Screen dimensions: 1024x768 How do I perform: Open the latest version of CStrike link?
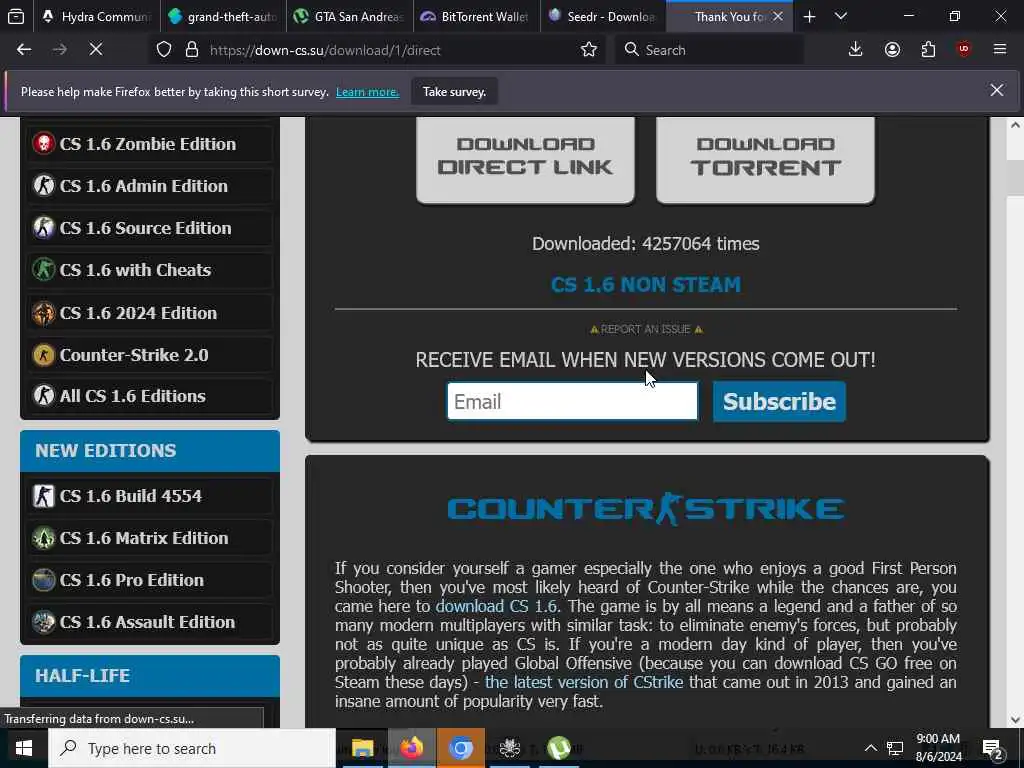[584, 682]
